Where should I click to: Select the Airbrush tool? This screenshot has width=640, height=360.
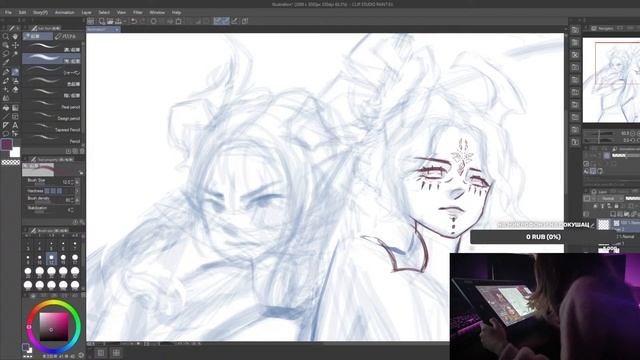[16, 81]
